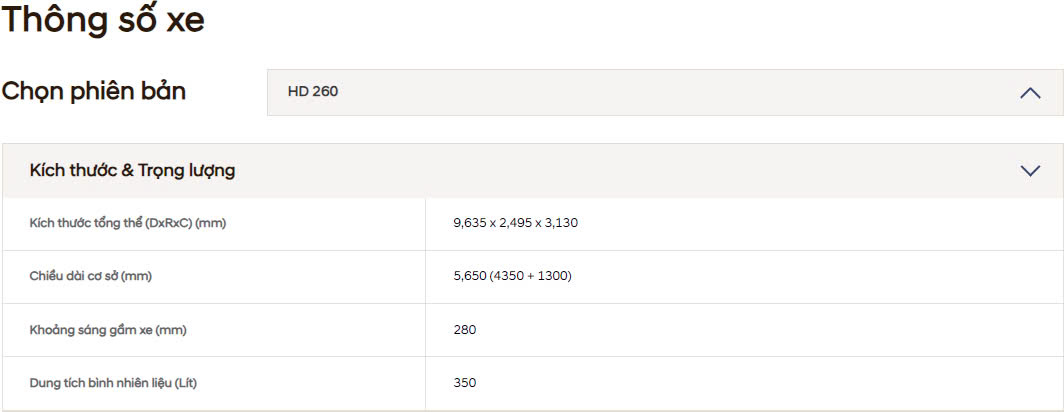Select the Chiều dài cơ sở (mm) label
Viewport: 1064px width, 412px height.
coord(91,276)
